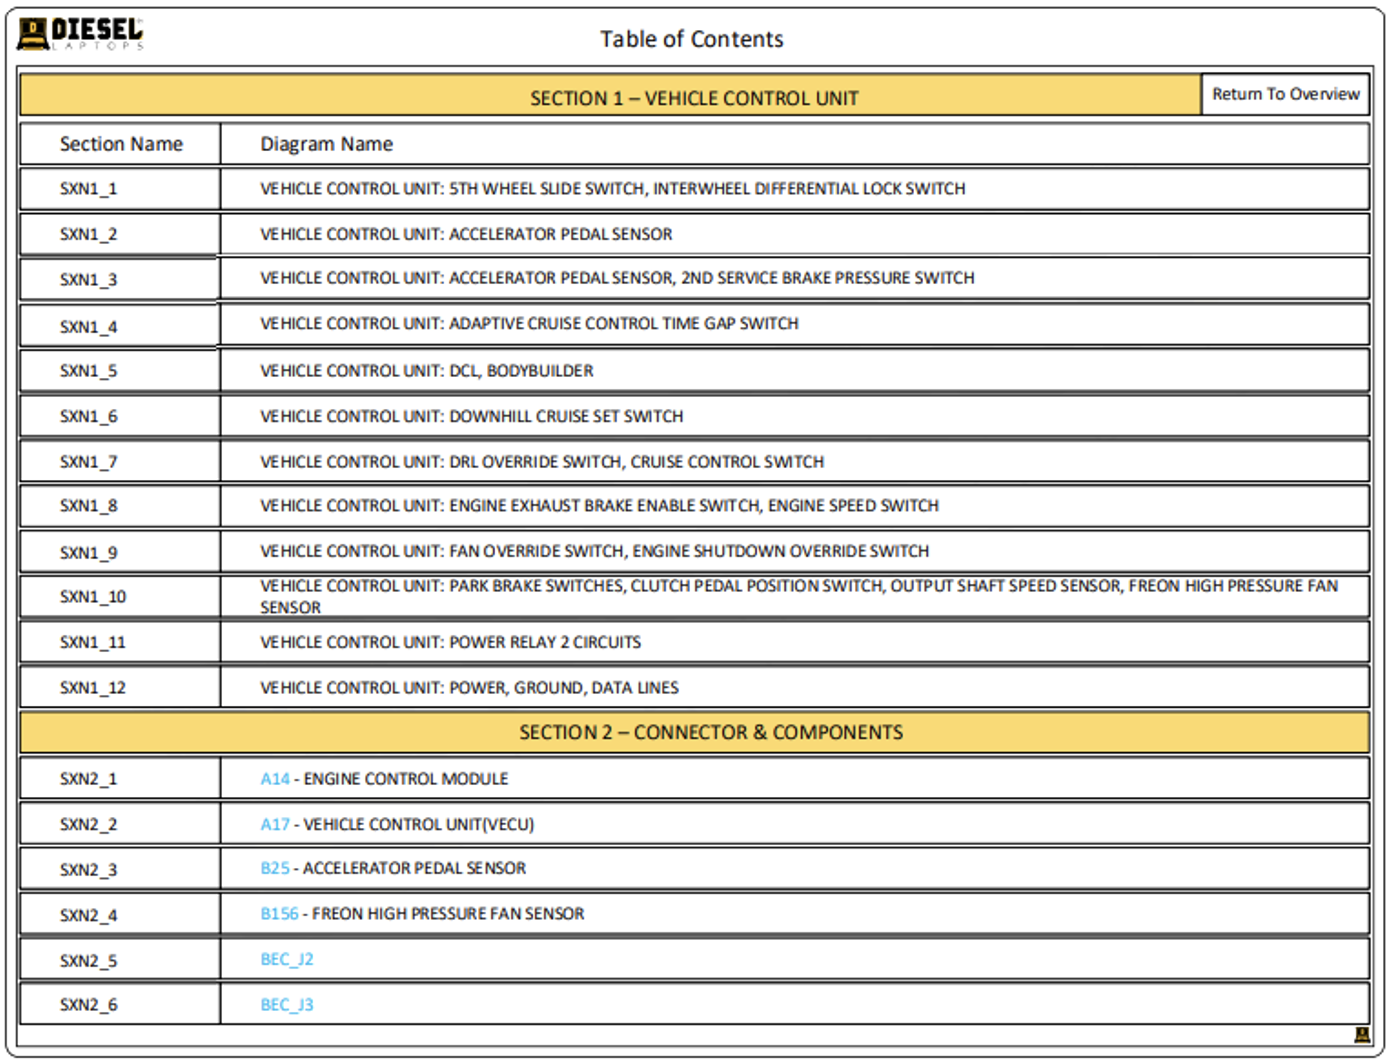Open the Power Relay 2 Circuits diagram
Viewport: 1390px width, 1064px height.
[451, 642]
